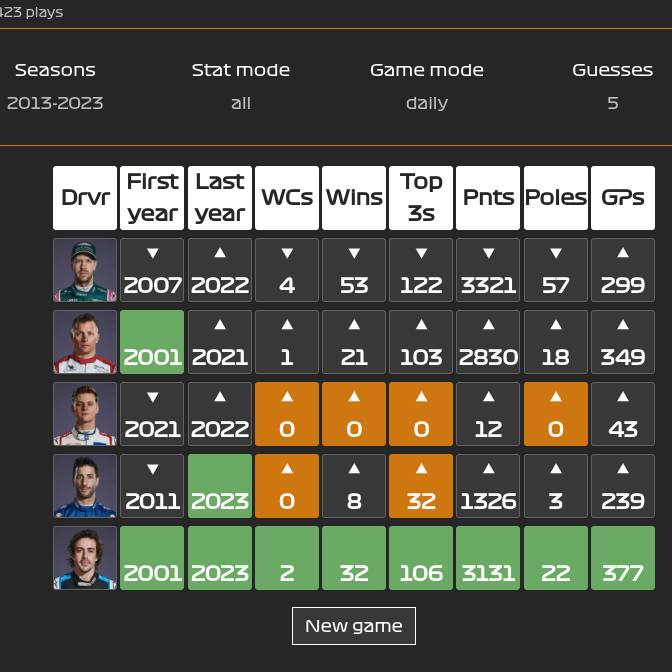The width and height of the screenshot is (672, 672).
Task: Open the Game mode 'daily' option
Action: click(426, 103)
